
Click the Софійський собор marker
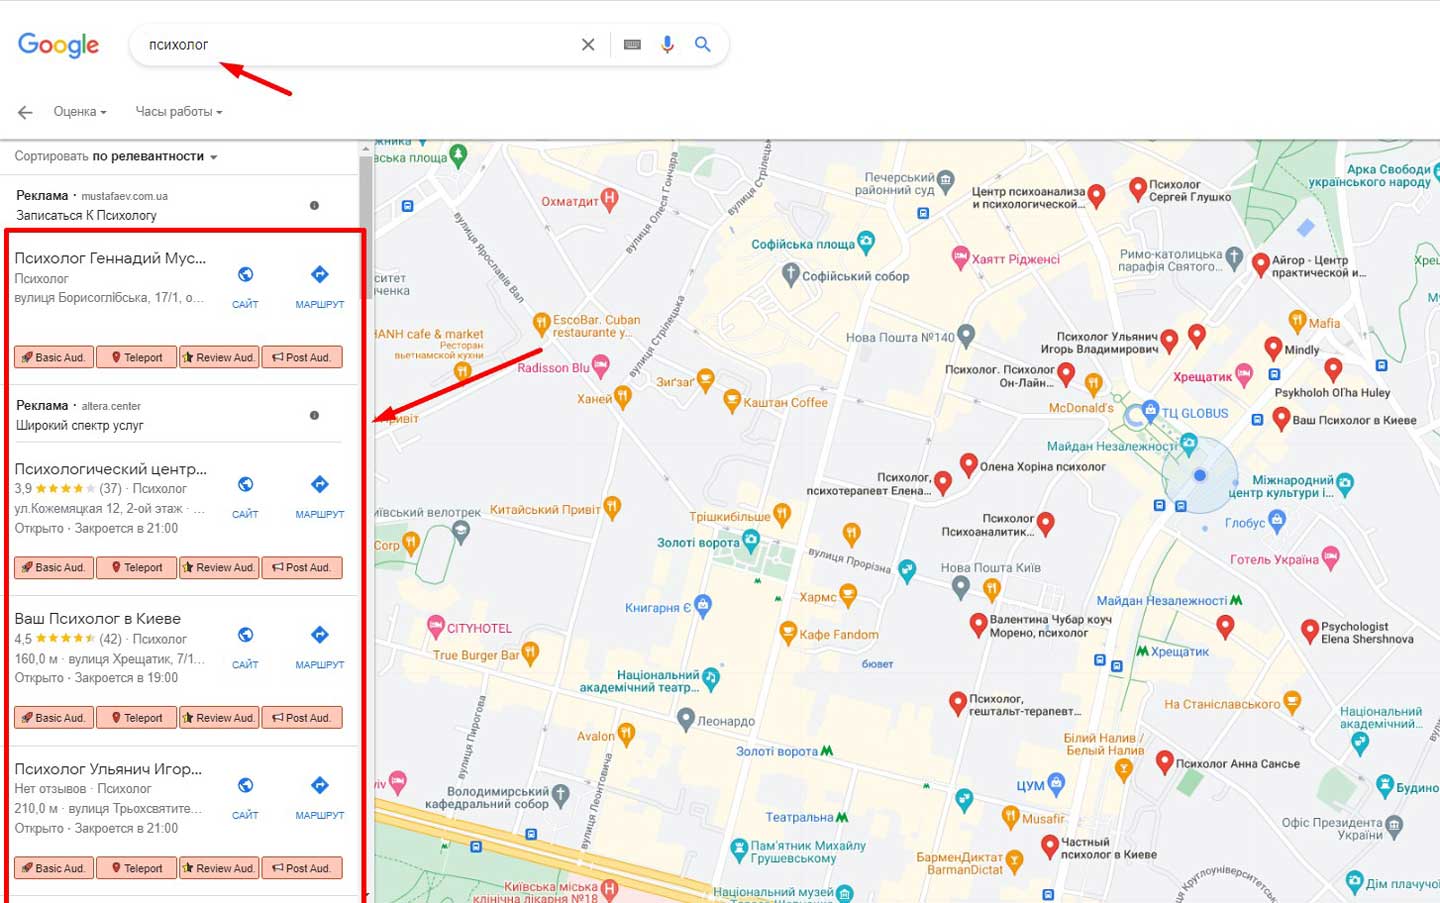pos(791,274)
